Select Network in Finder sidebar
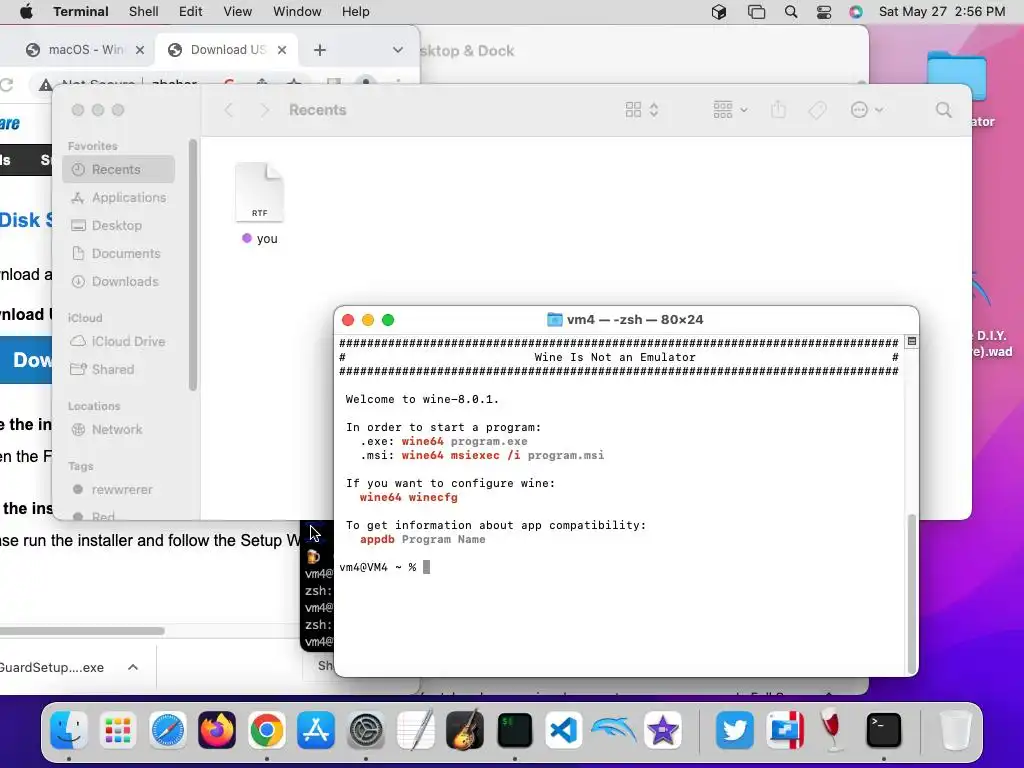 (x=119, y=430)
